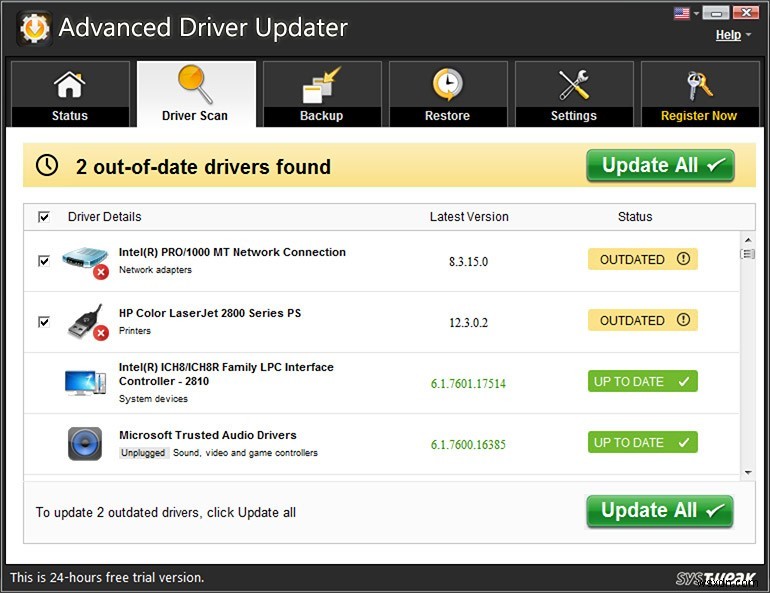Click the Latest Version column header
Screen dimensions: 770x593
pos(469,216)
